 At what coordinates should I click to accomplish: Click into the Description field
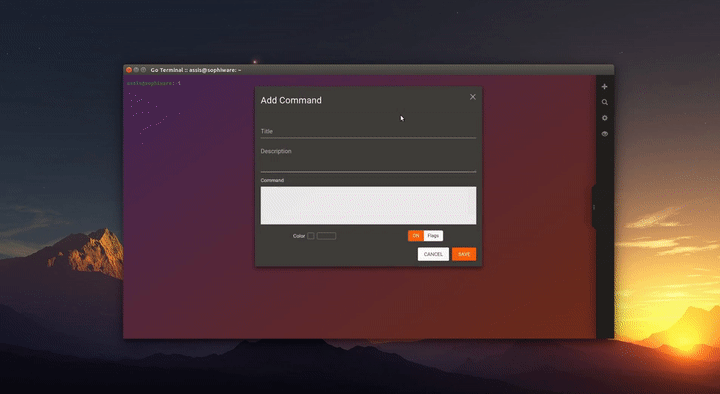click(x=368, y=159)
